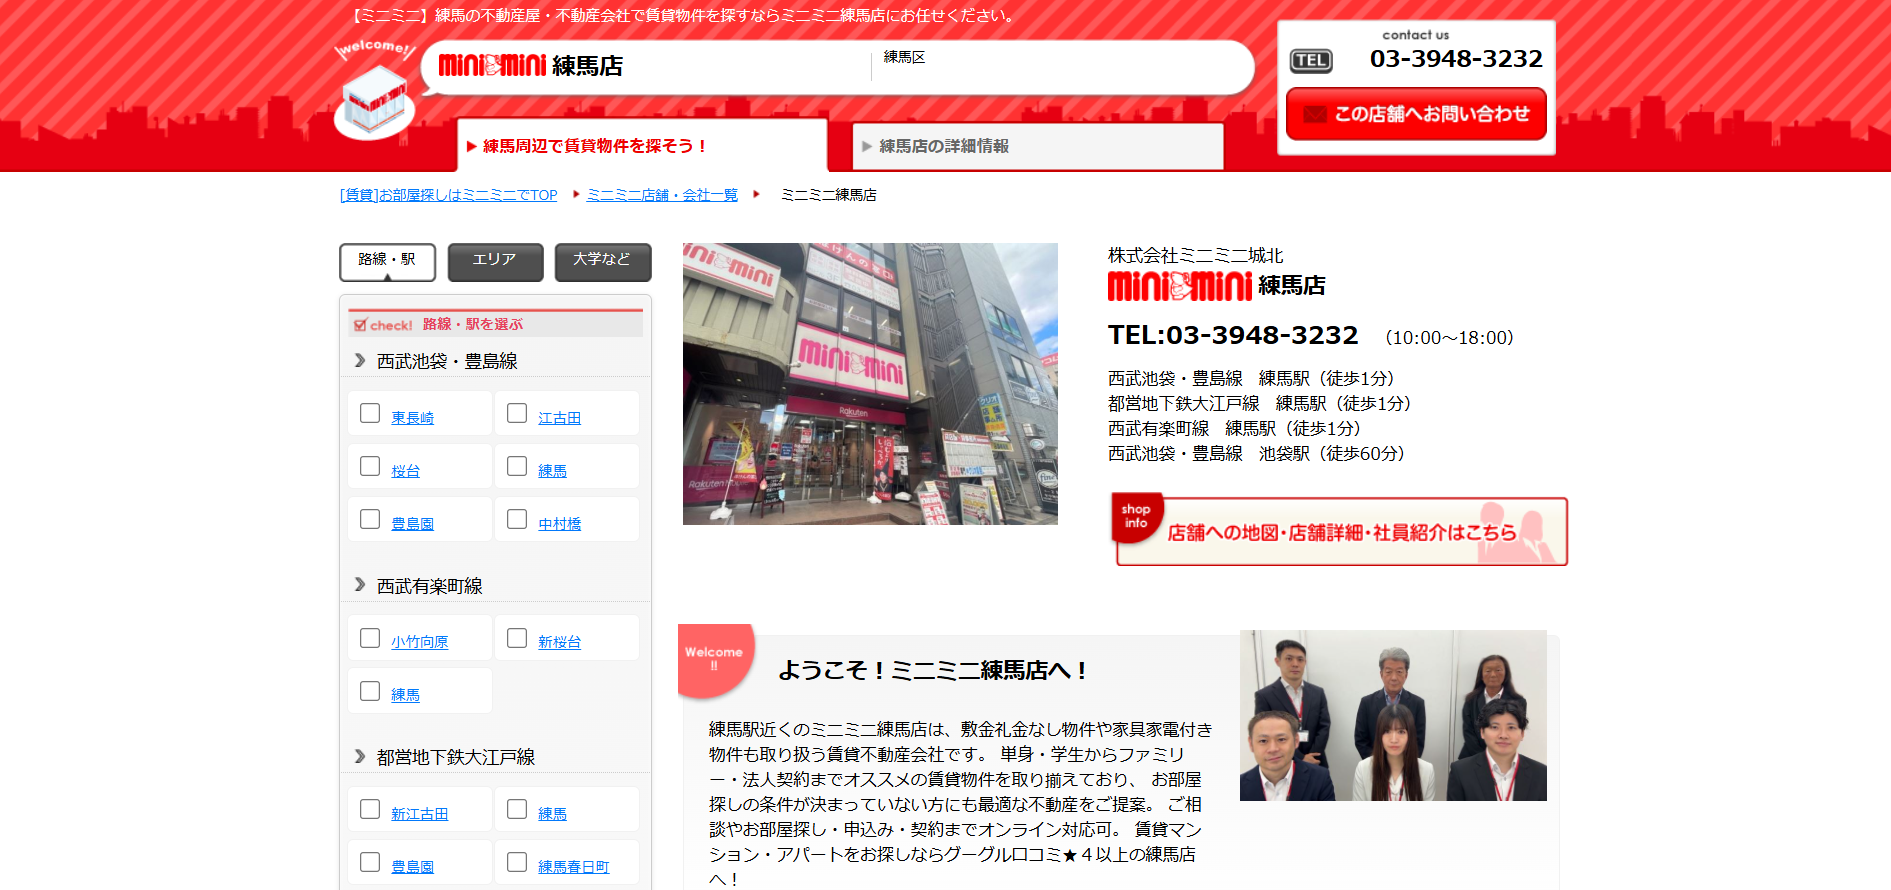1891x890 pixels.
Task: Click ようこそ！ミニミニ練馬店へ！ heading
Action: click(932, 670)
